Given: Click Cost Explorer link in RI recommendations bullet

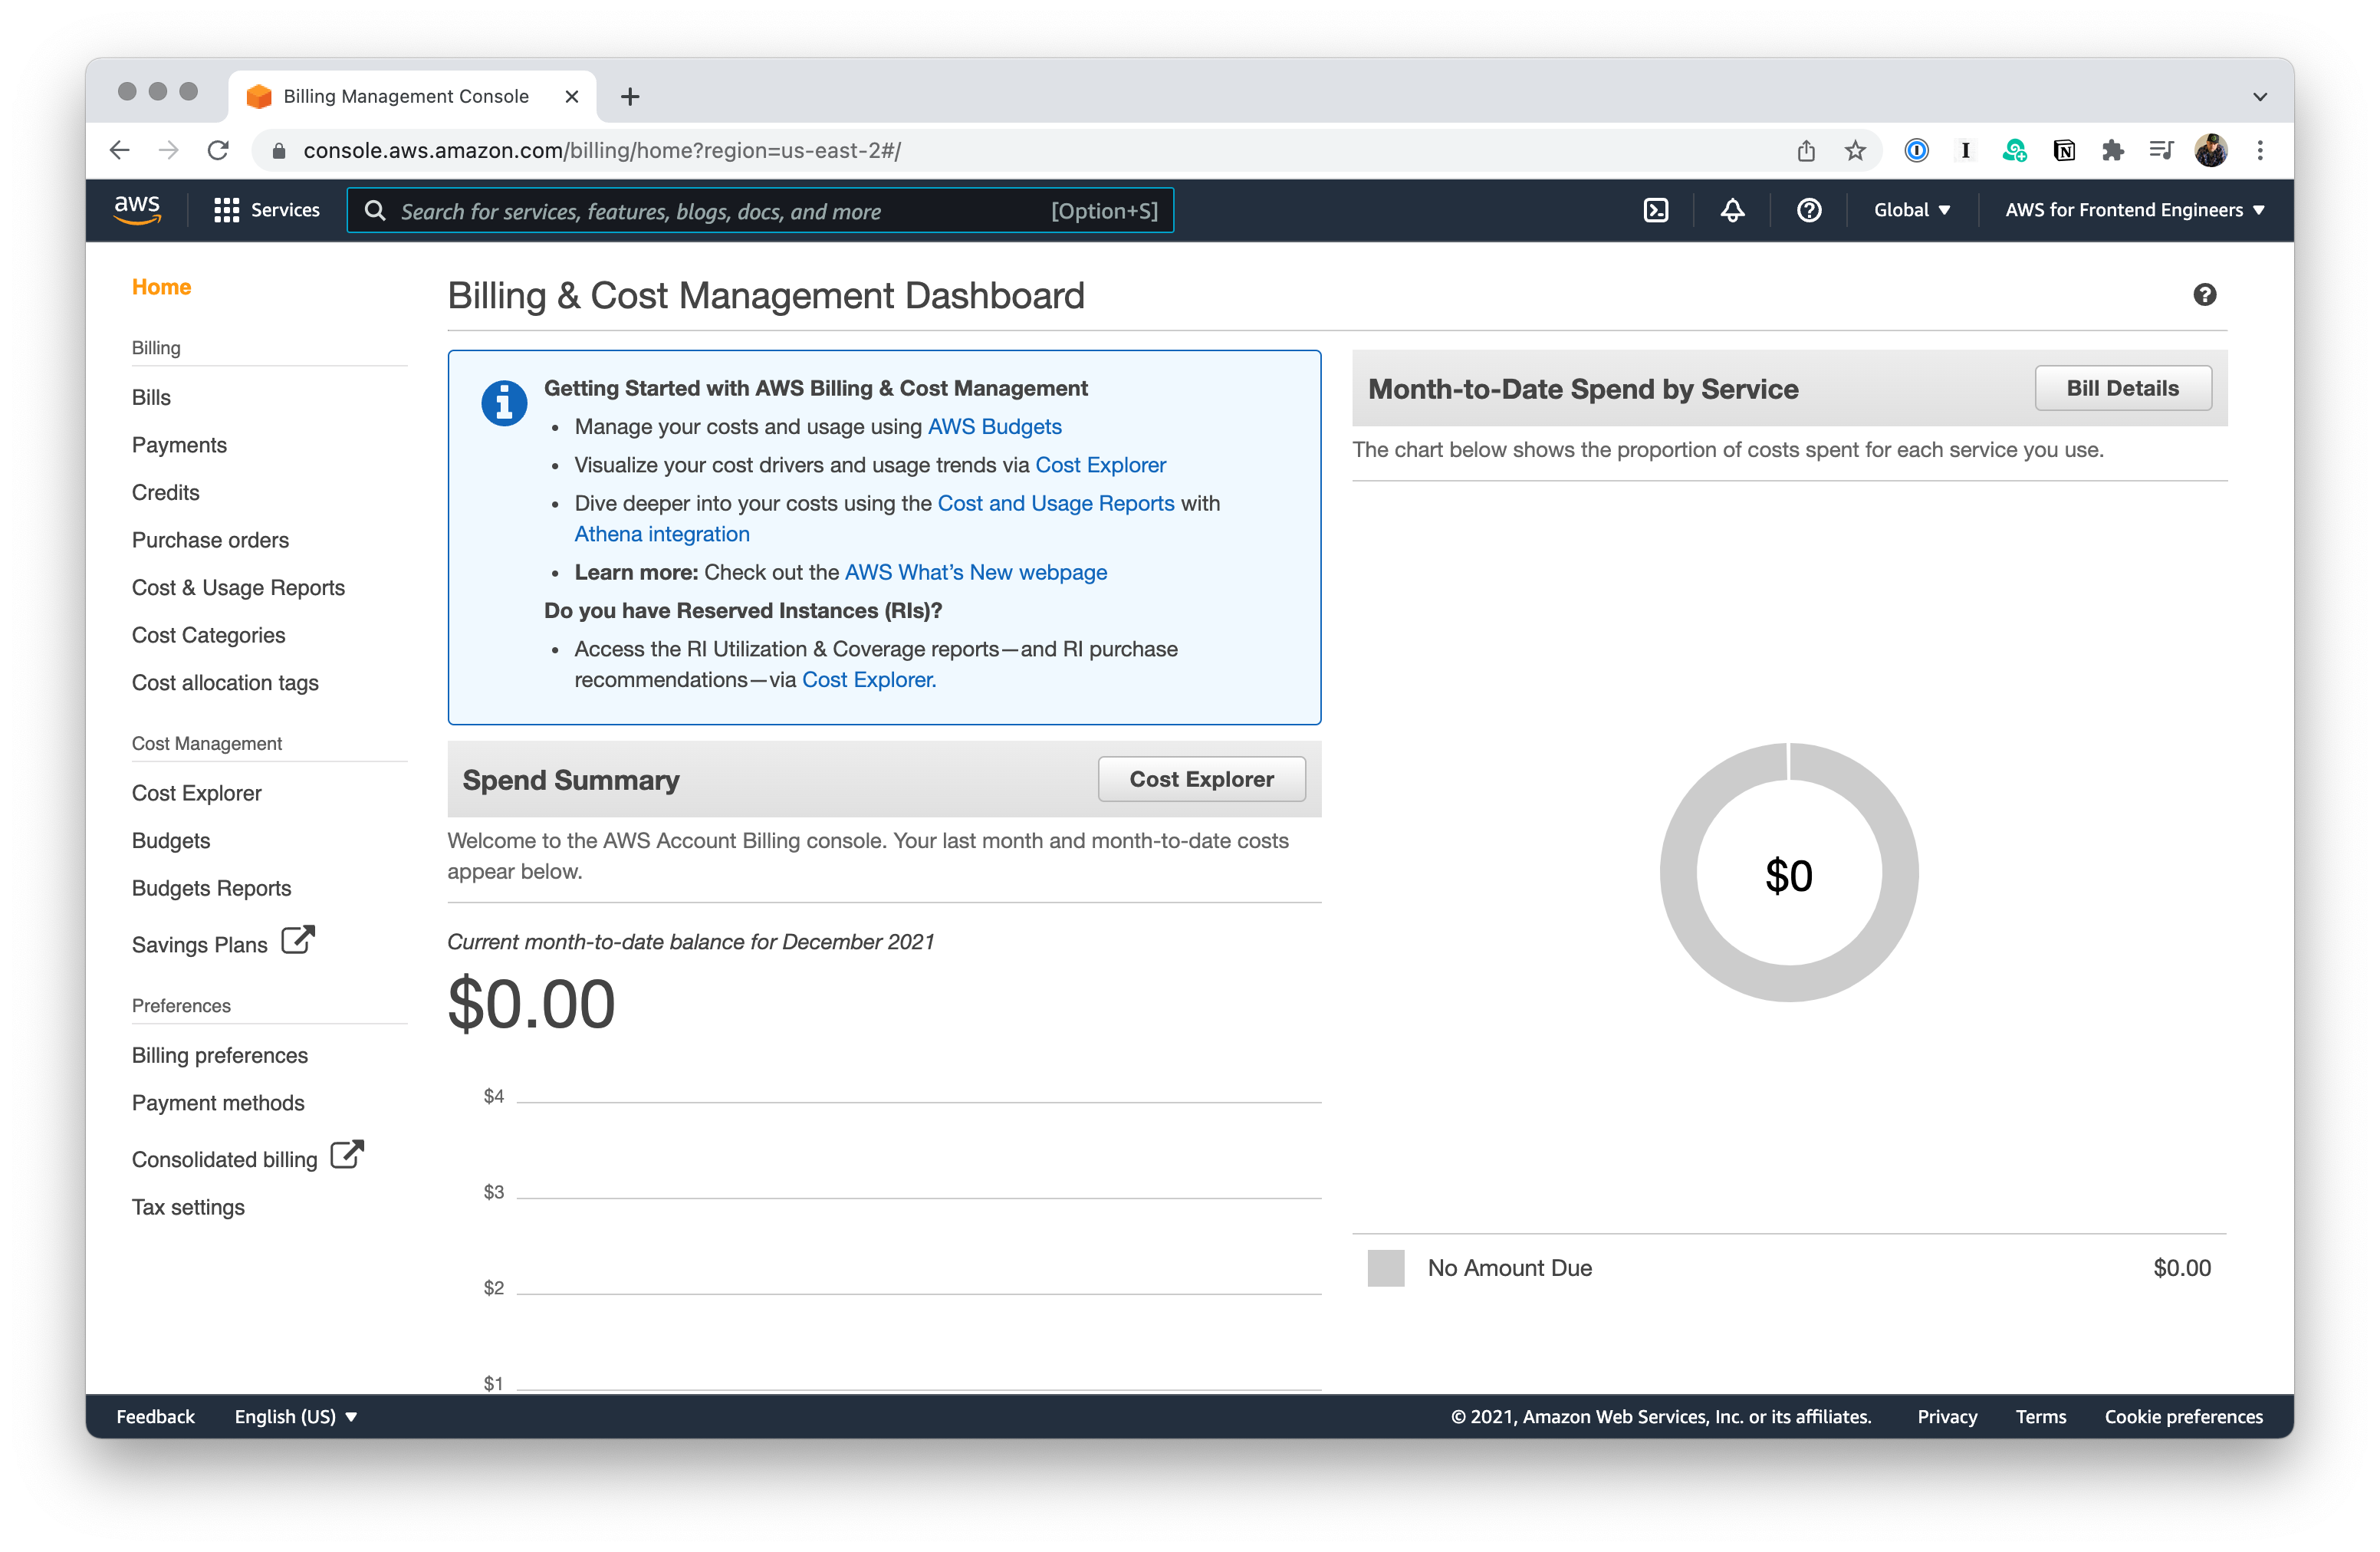Looking at the screenshot, I should click(868, 679).
